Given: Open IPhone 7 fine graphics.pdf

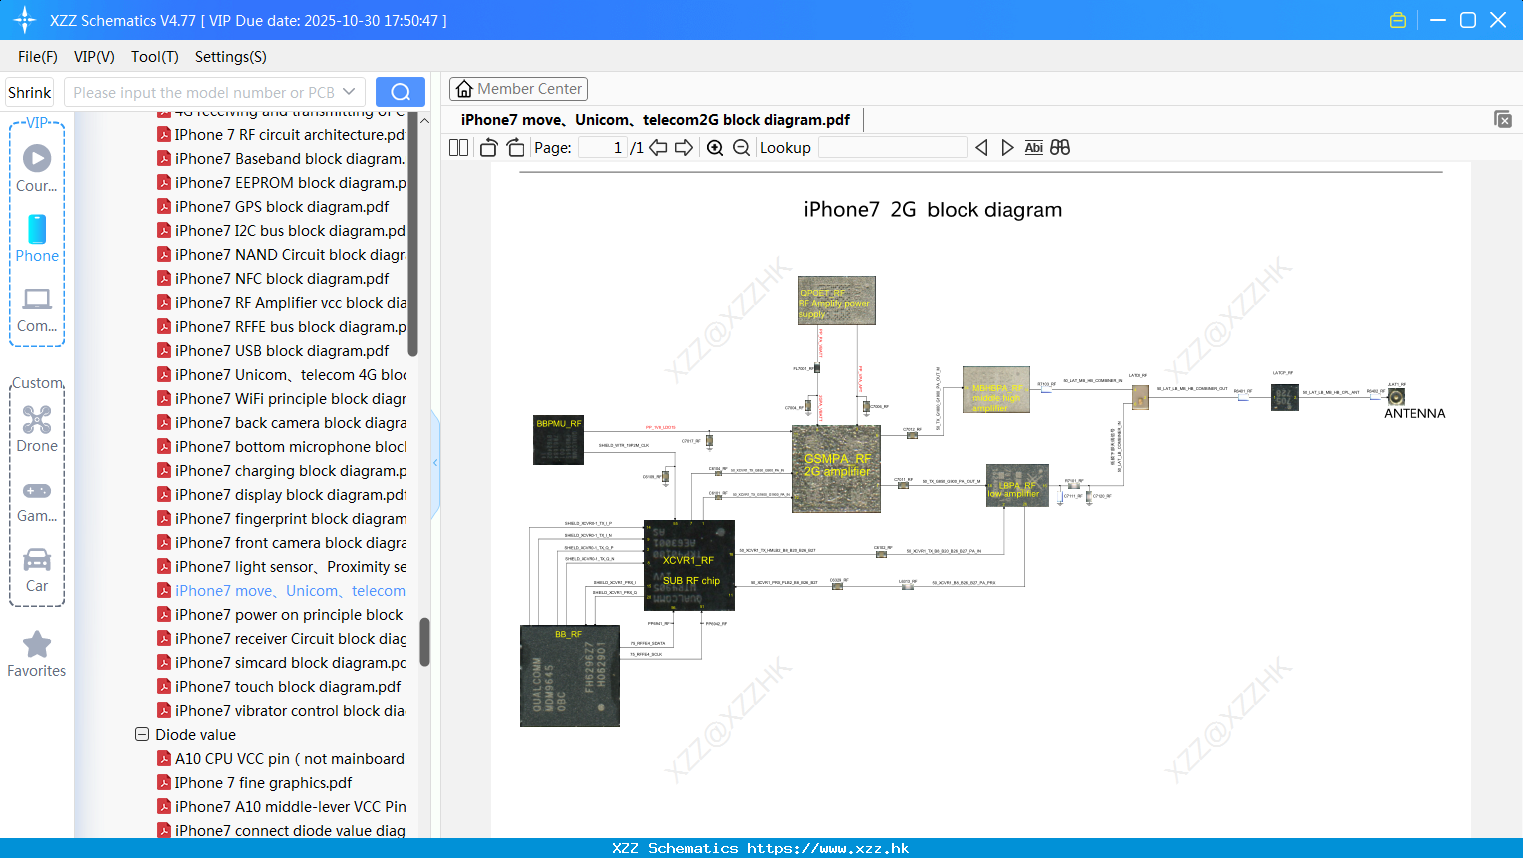Looking at the screenshot, I should [255, 783].
